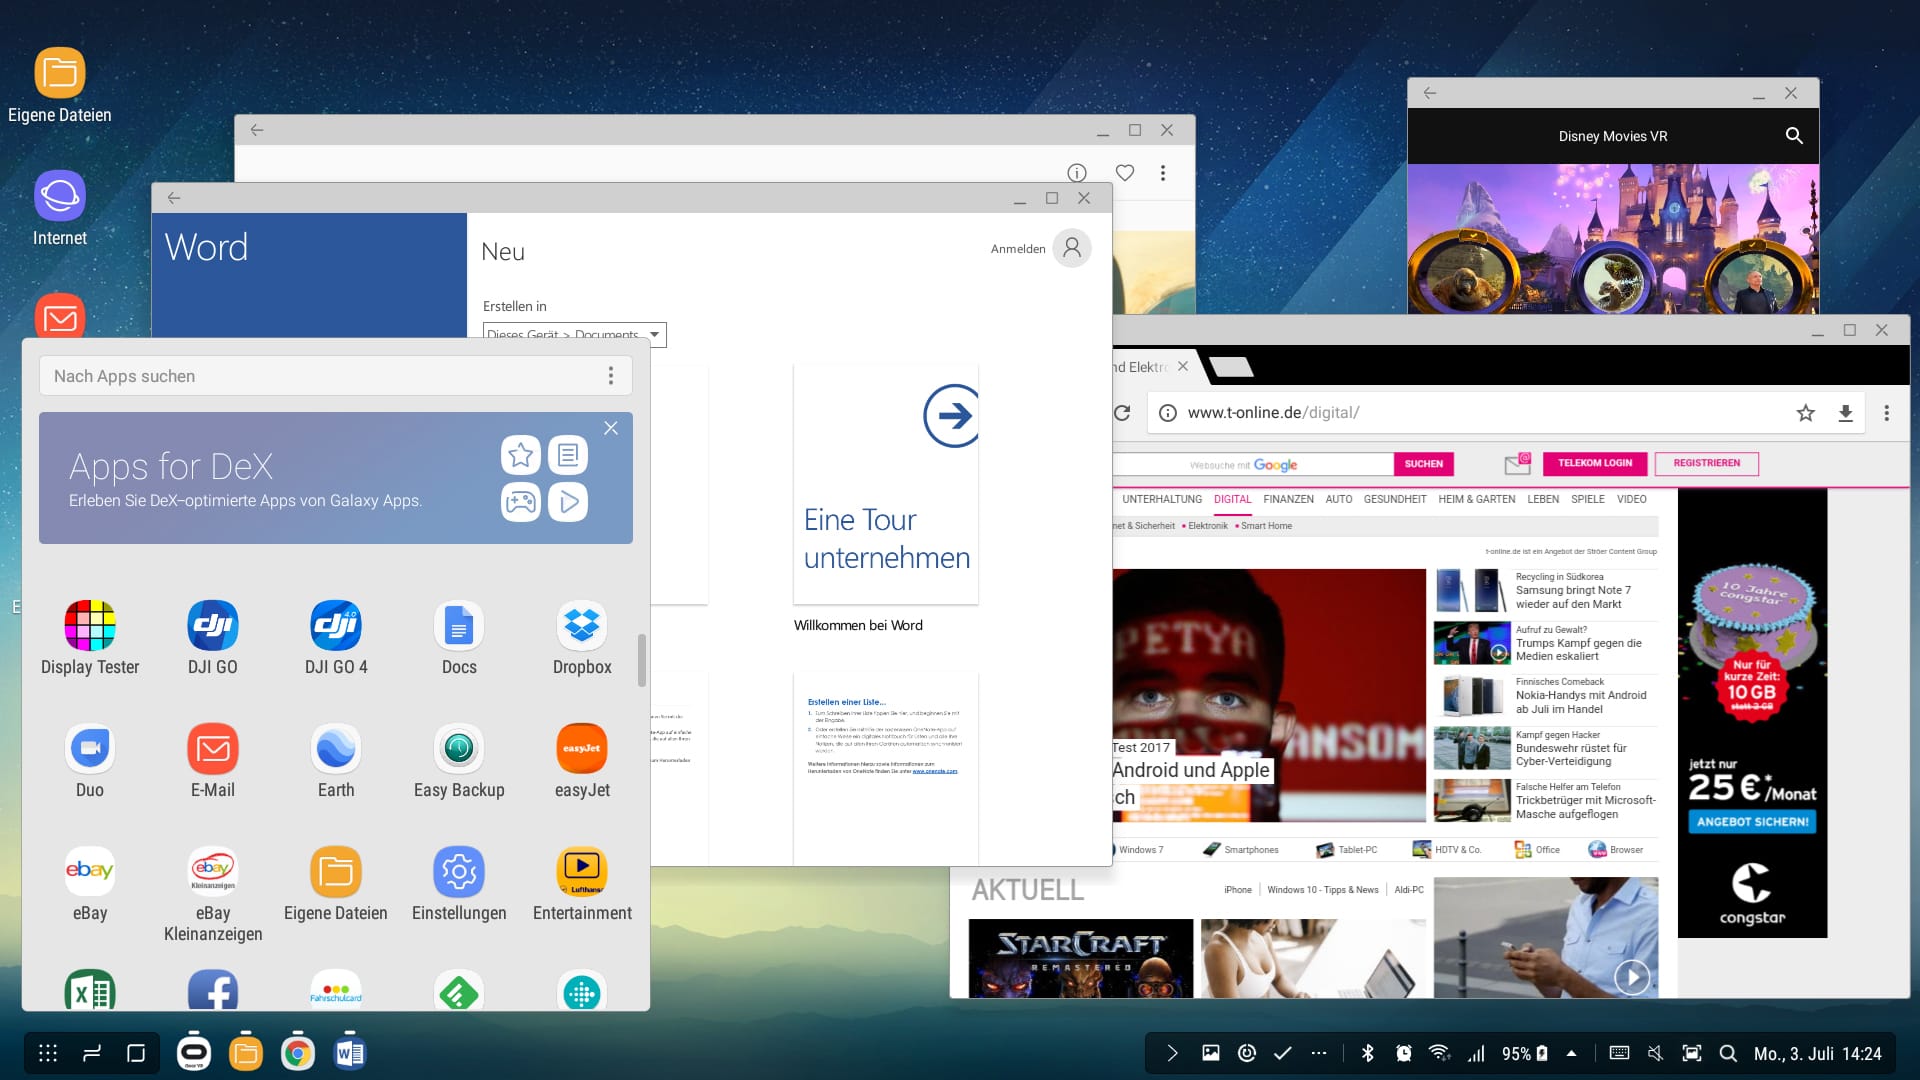1920x1080 pixels.
Task: Click the Chrome address bar URL
Action: (1273, 413)
